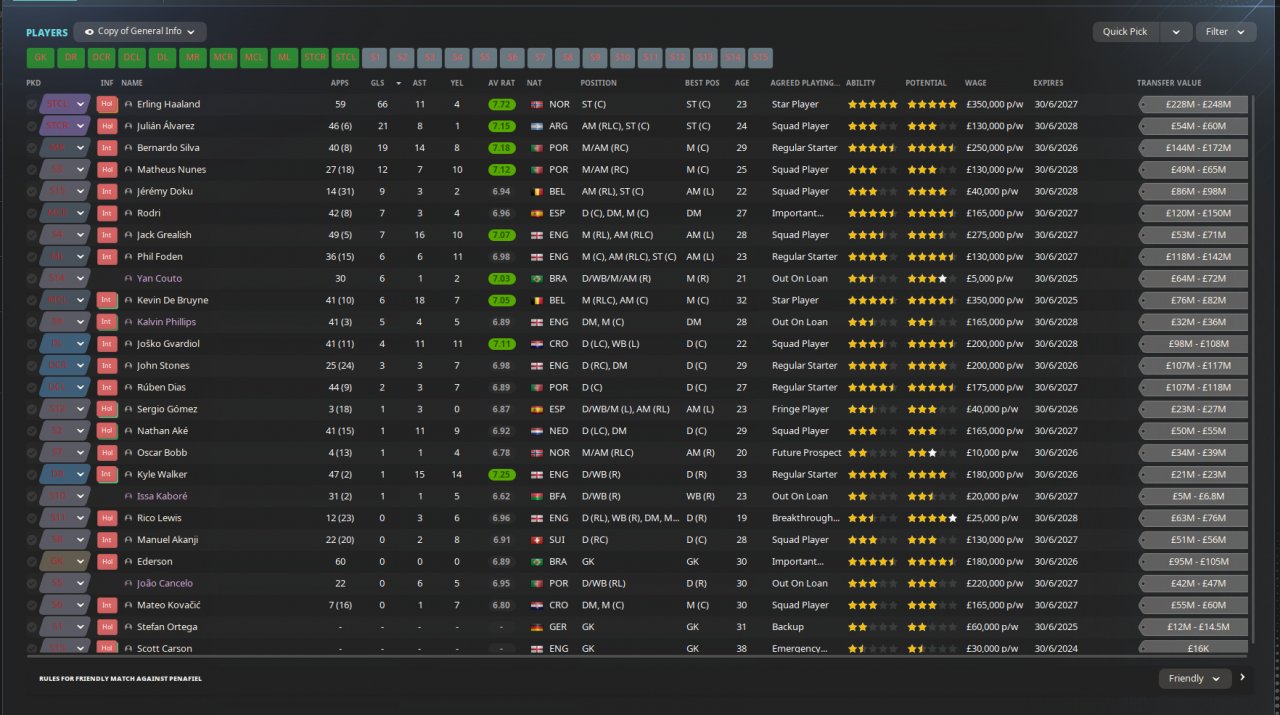Select the S15 substitute slot button
1280x715 pixels.
coord(760,57)
